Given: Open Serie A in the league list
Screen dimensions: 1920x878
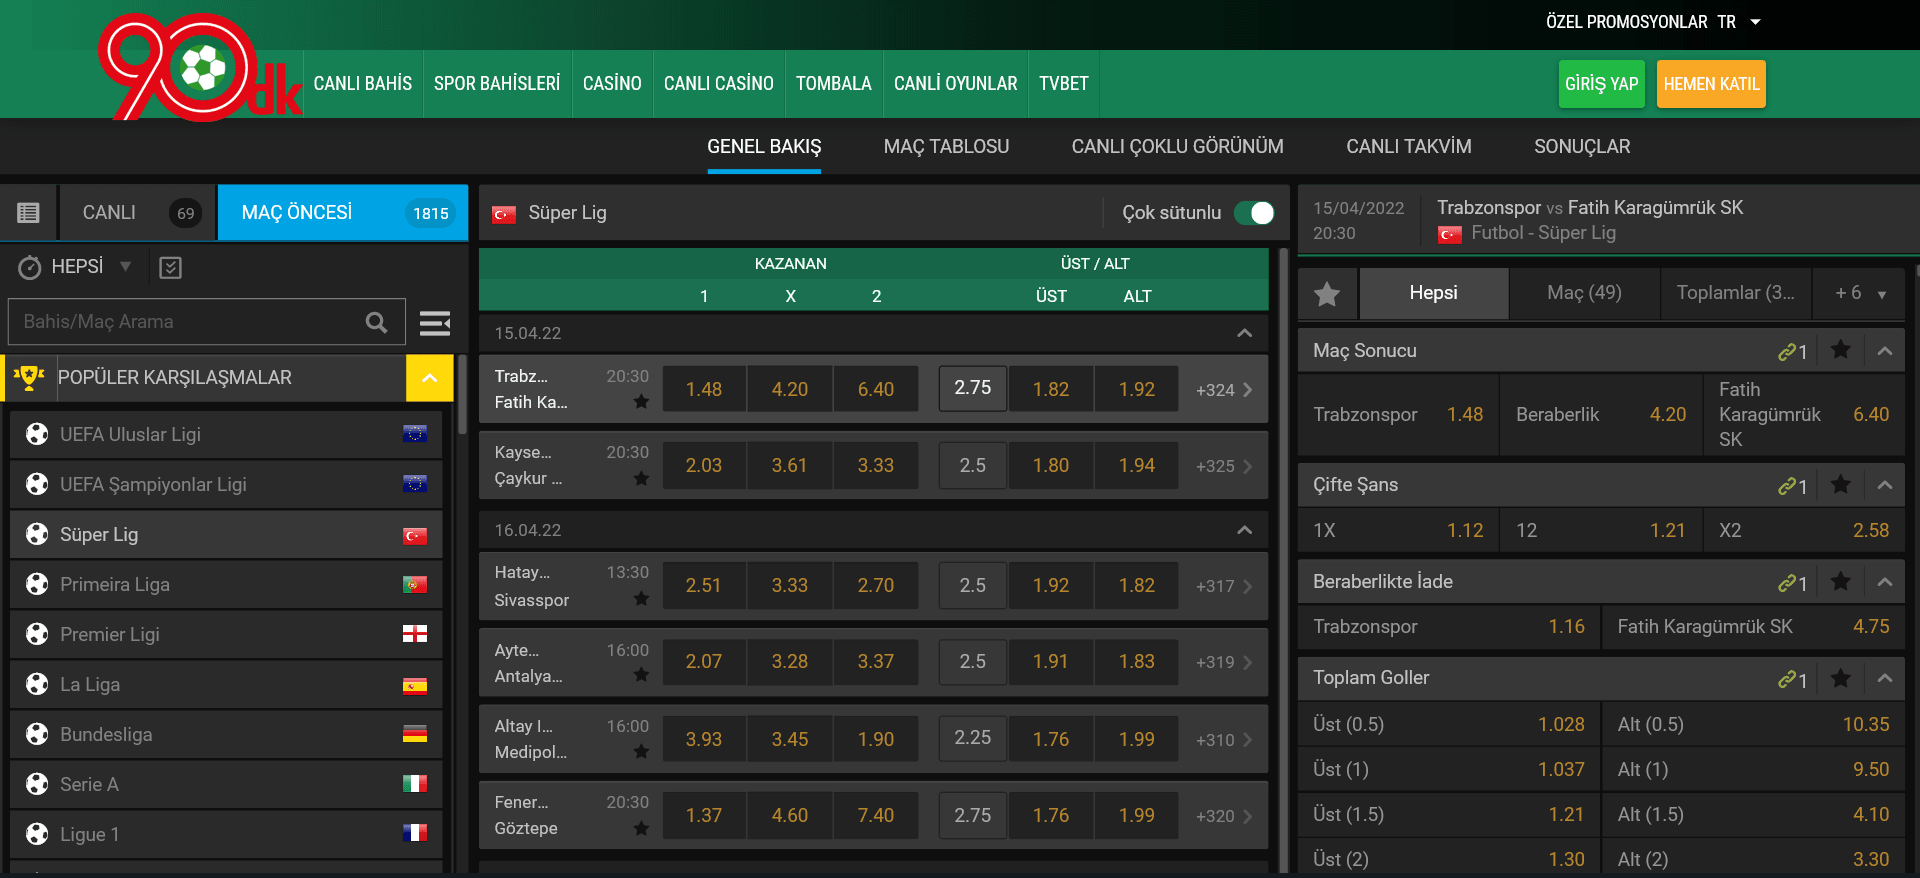Looking at the screenshot, I should (226, 784).
